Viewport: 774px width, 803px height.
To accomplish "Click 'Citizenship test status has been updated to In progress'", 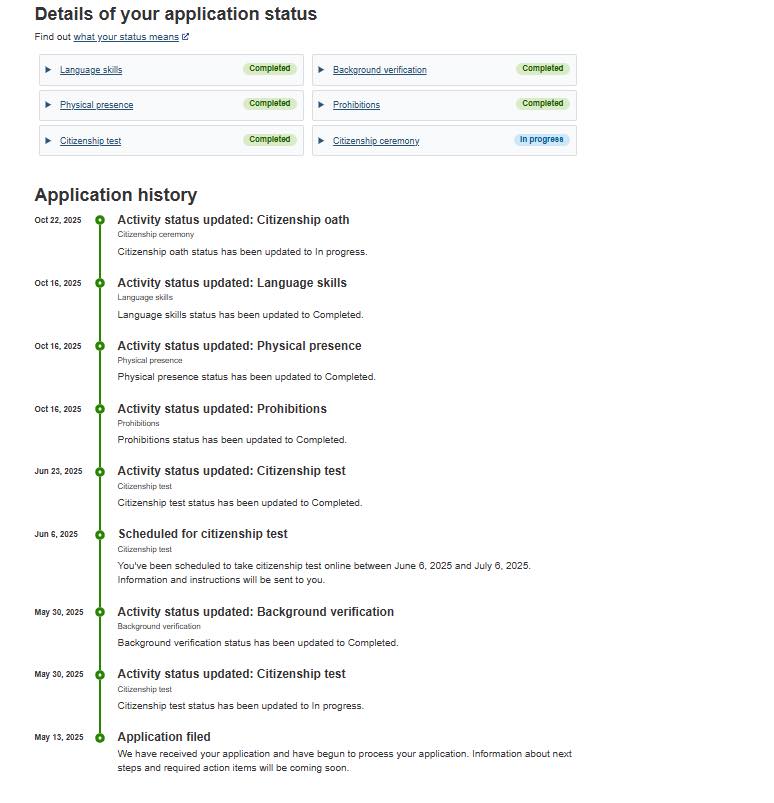I will (240, 706).
